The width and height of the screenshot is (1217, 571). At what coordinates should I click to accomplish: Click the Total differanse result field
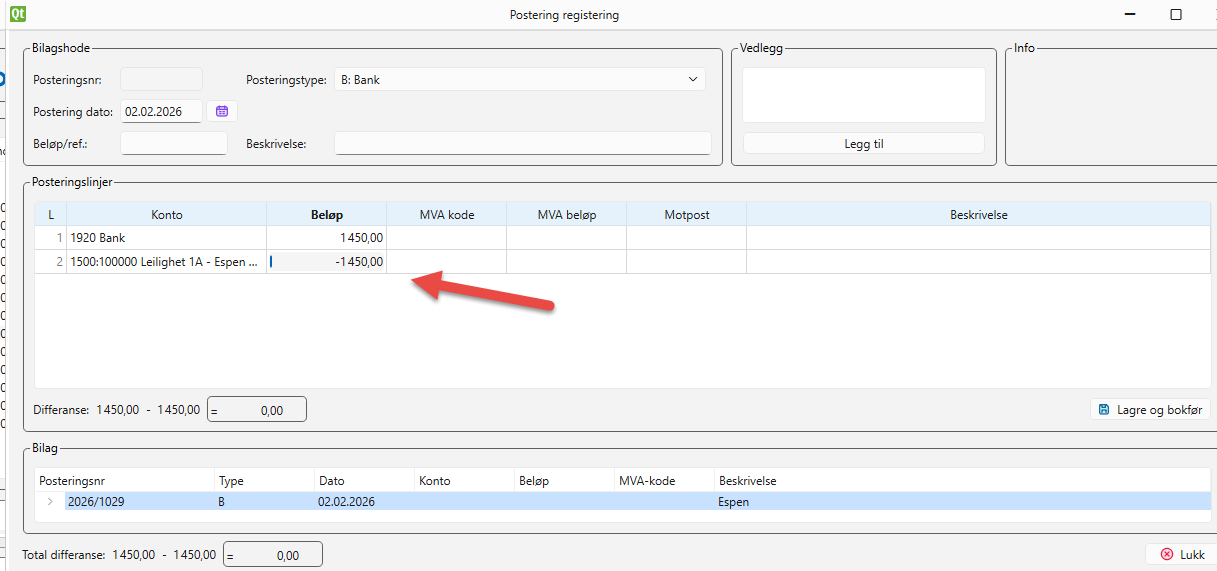click(x=273, y=554)
